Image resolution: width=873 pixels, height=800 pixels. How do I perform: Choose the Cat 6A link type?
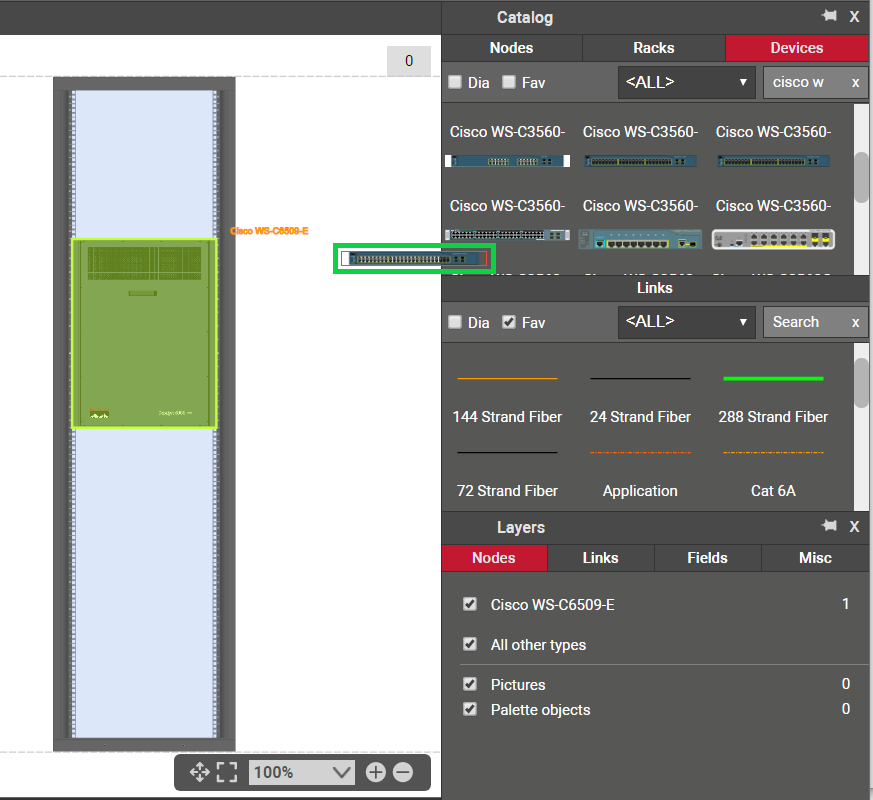(773, 473)
